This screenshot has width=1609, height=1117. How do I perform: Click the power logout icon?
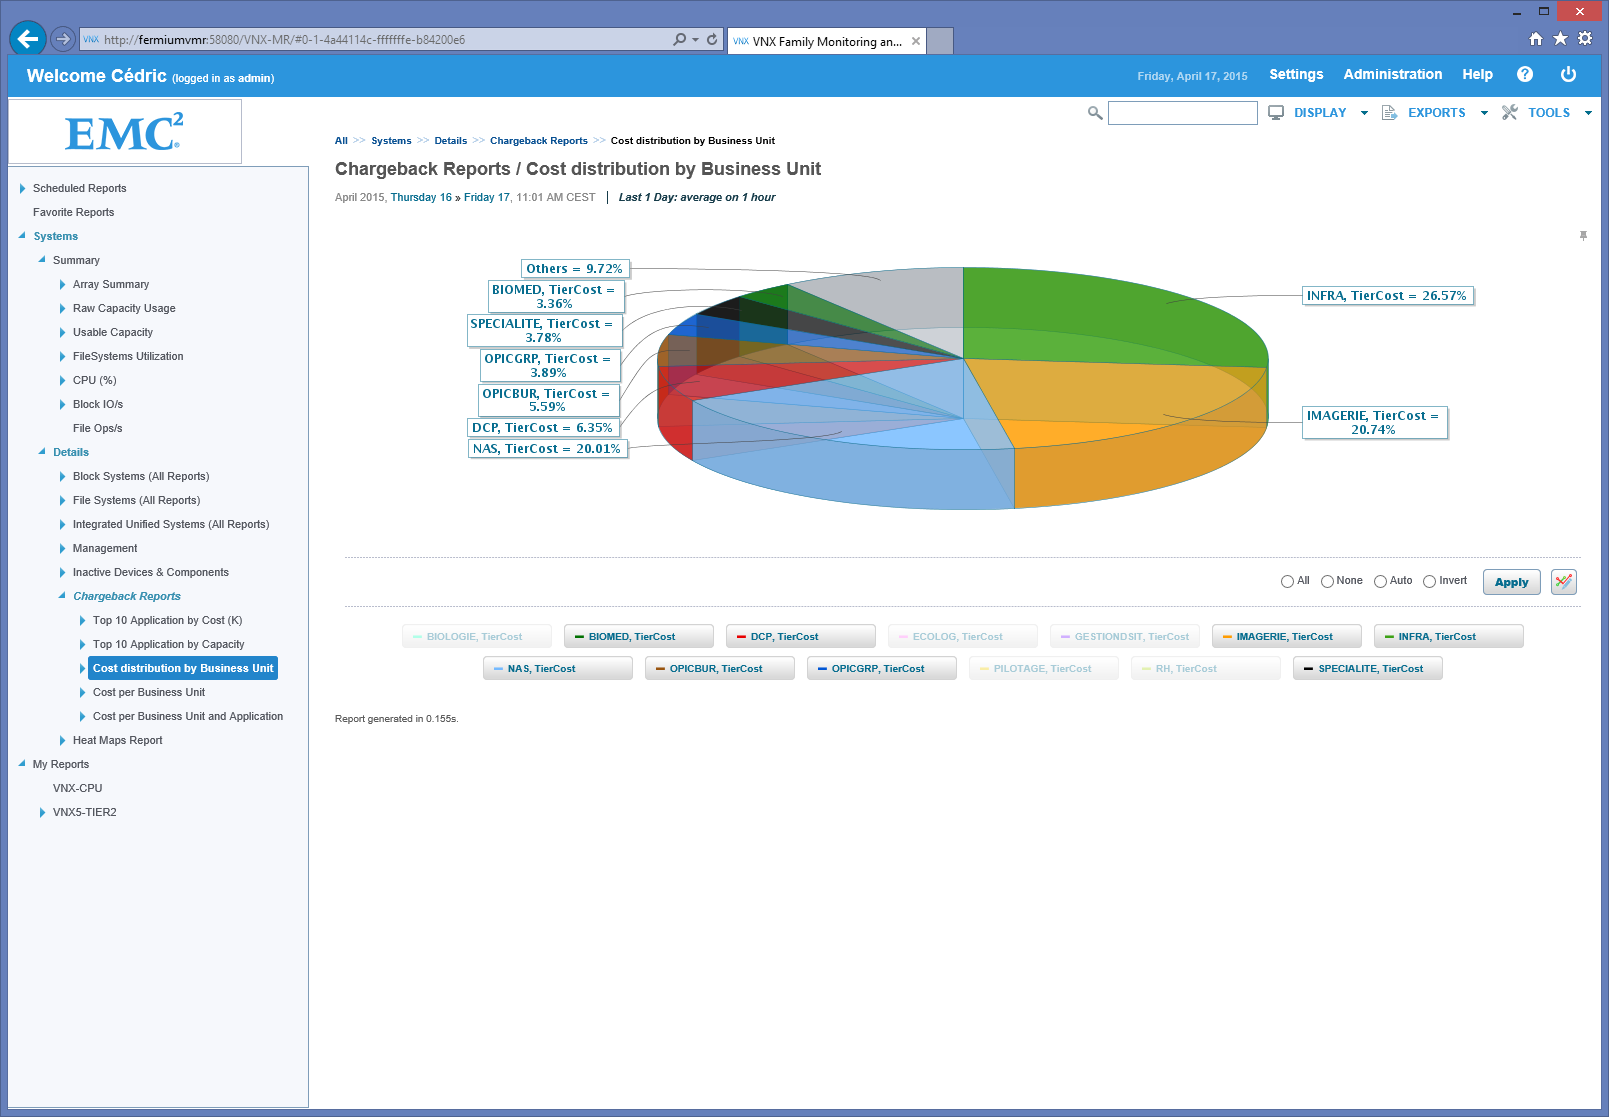[1568, 75]
